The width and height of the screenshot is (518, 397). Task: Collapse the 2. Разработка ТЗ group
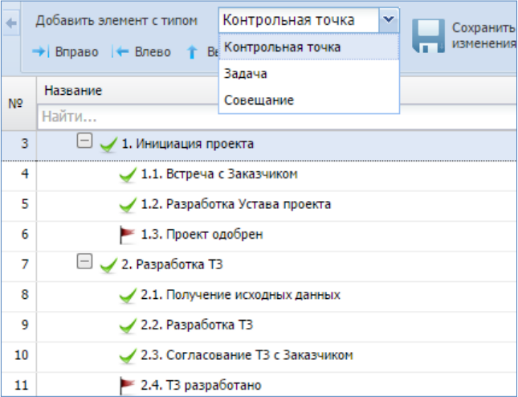[84, 261]
